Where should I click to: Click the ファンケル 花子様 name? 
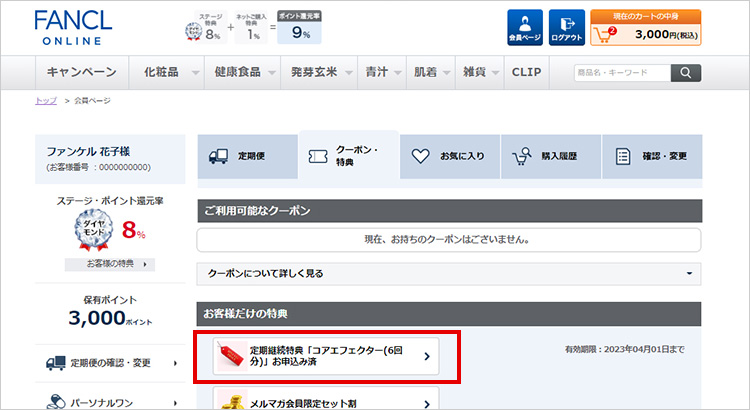pos(88,152)
